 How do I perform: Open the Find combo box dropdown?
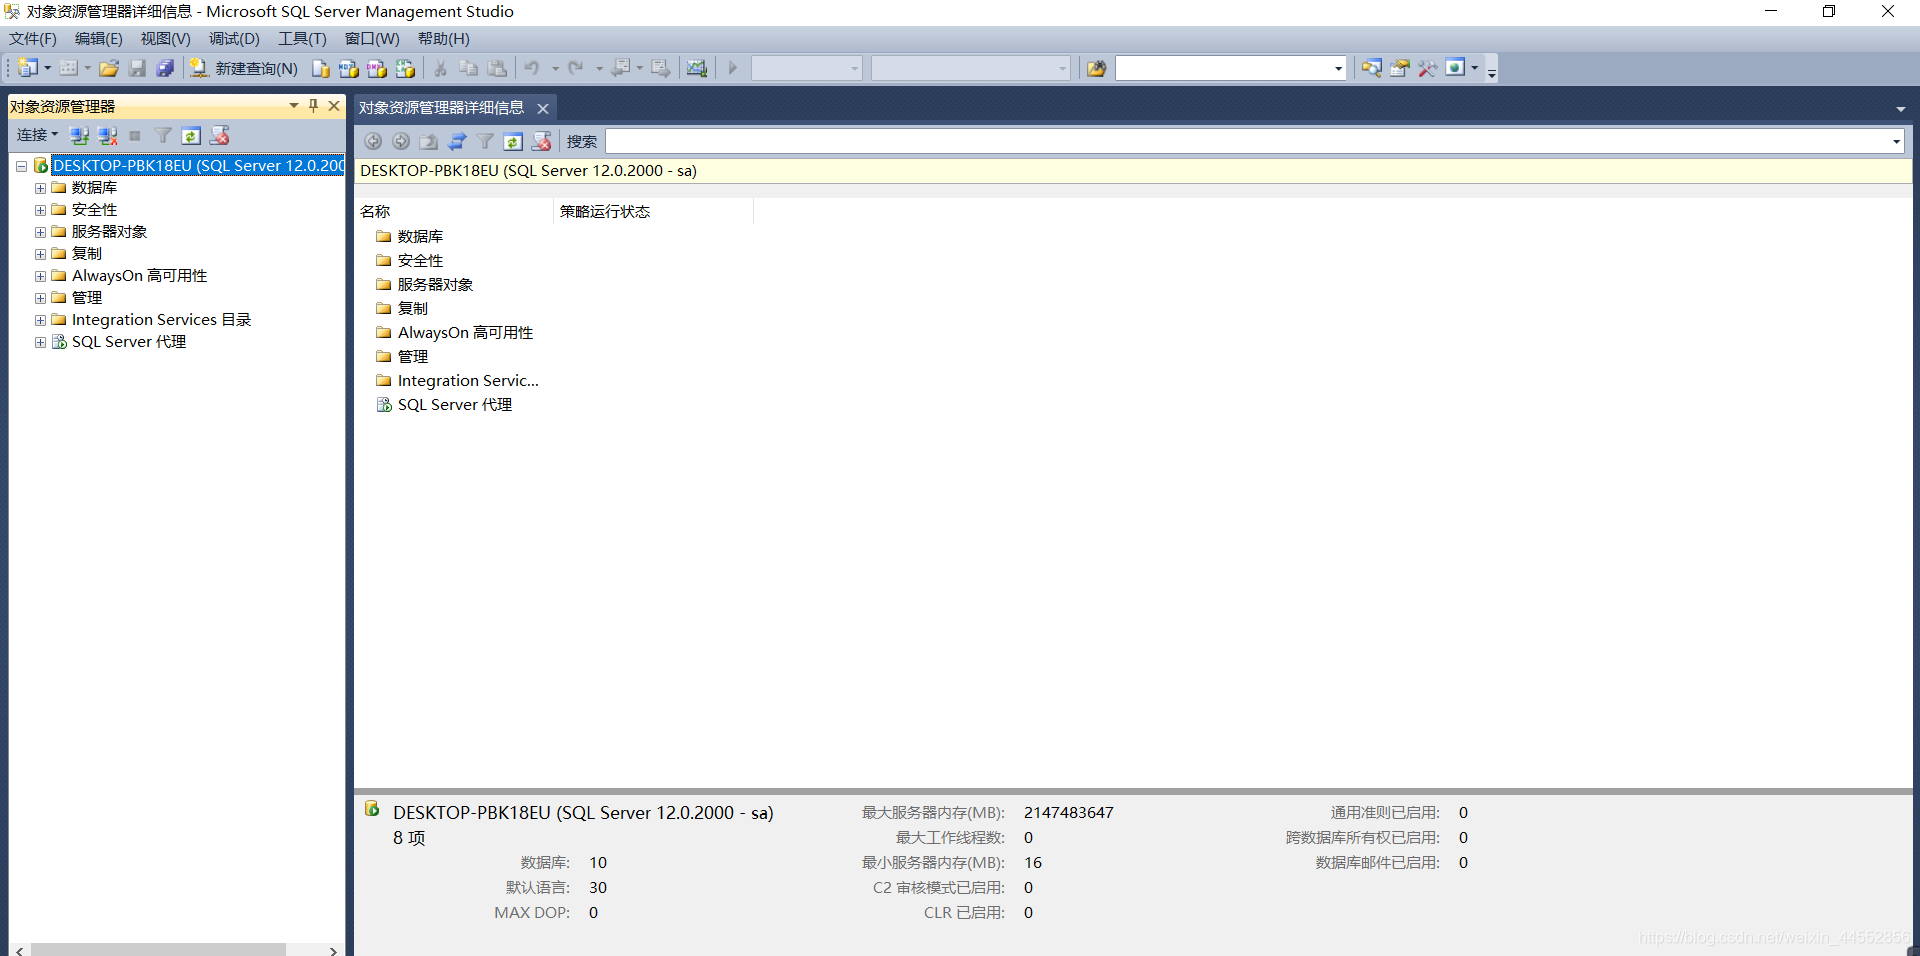pyautogui.click(x=1338, y=68)
